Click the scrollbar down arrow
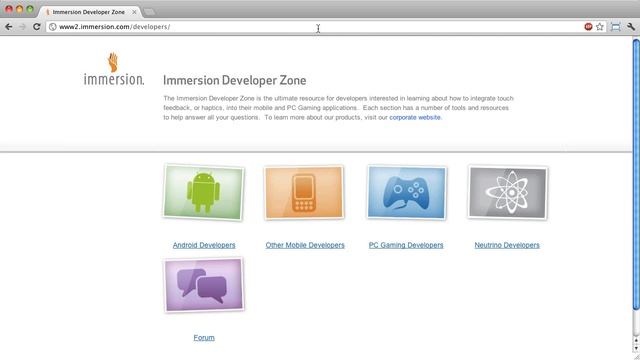640x360 pixels. click(636, 348)
